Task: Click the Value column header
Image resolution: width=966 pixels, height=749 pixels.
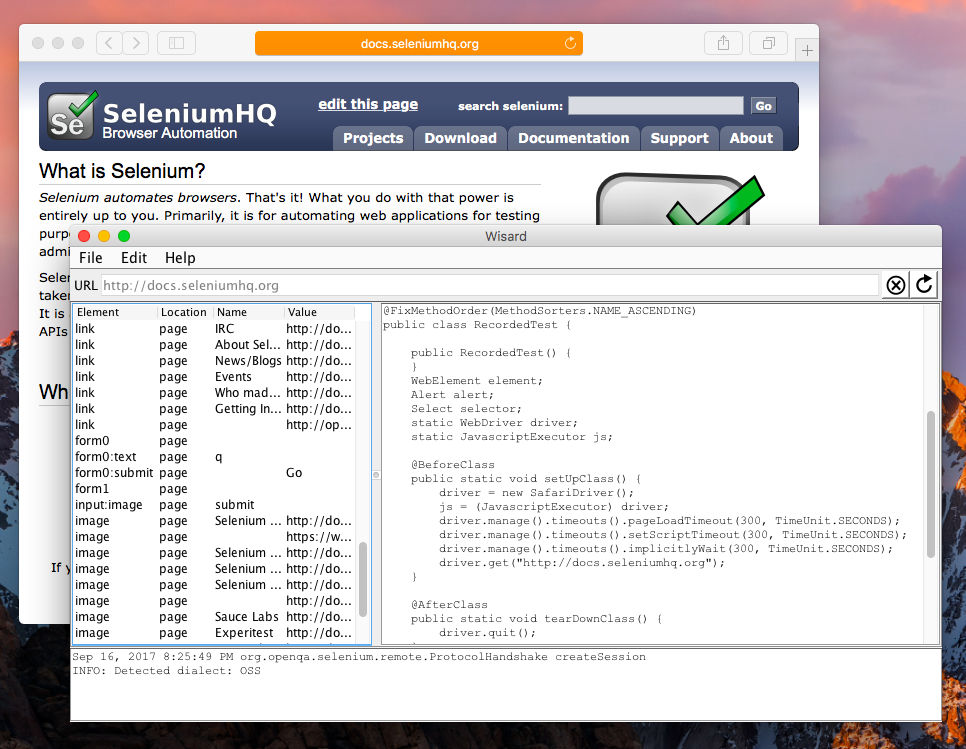Action: 320,312
